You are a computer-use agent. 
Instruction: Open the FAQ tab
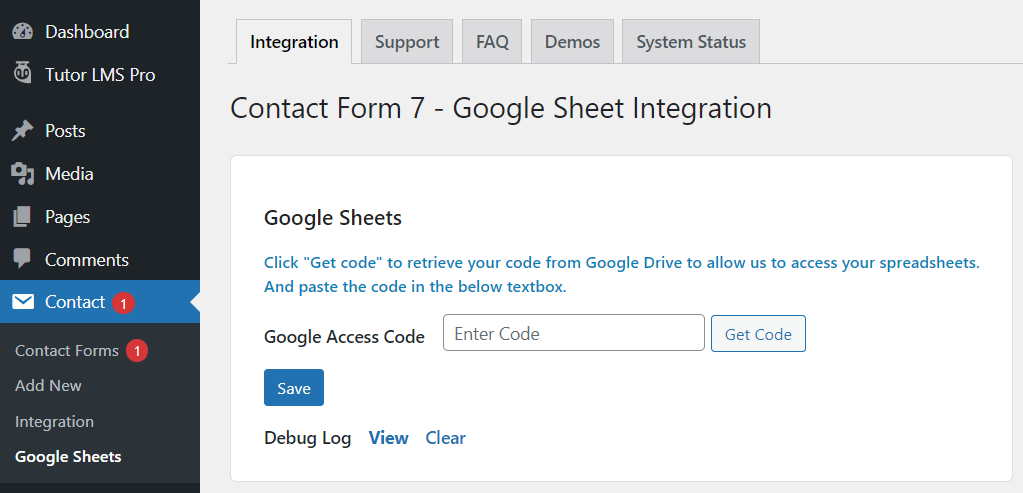(x=492, y=42)
